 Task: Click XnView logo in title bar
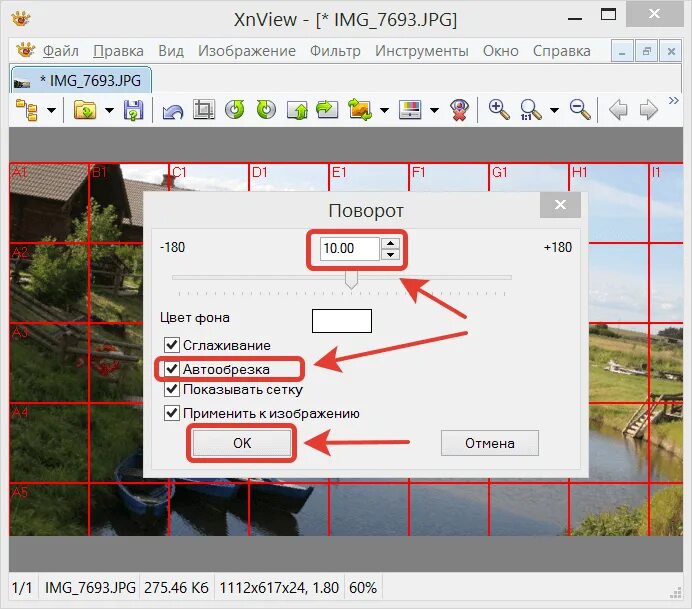coord(20,19)
